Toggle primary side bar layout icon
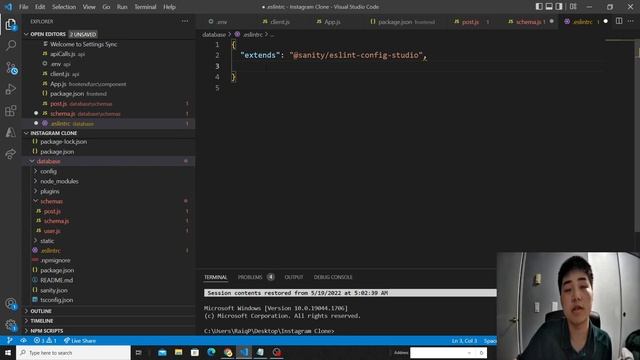Viewport: 640px width, 360px height. pyautogui.click(x=539, y=7)
